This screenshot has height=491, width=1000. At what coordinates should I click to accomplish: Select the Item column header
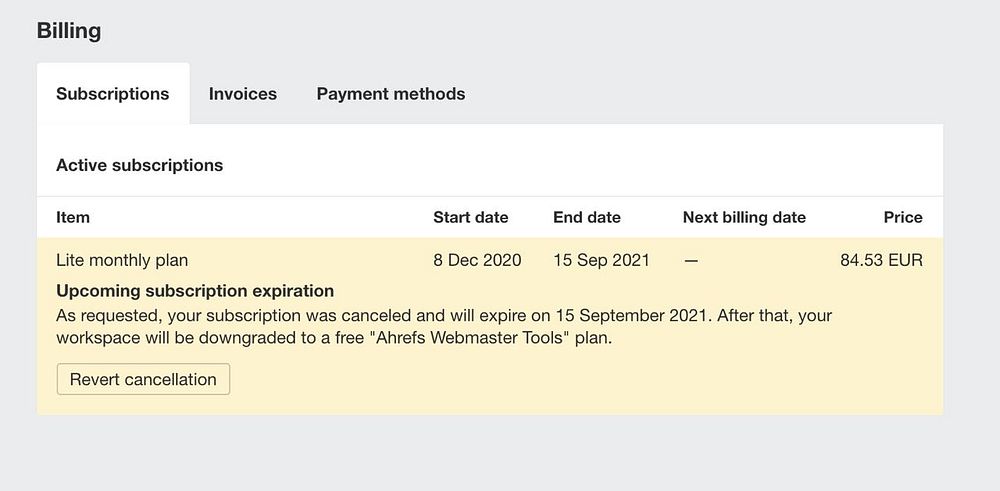(x=73, y=217)
